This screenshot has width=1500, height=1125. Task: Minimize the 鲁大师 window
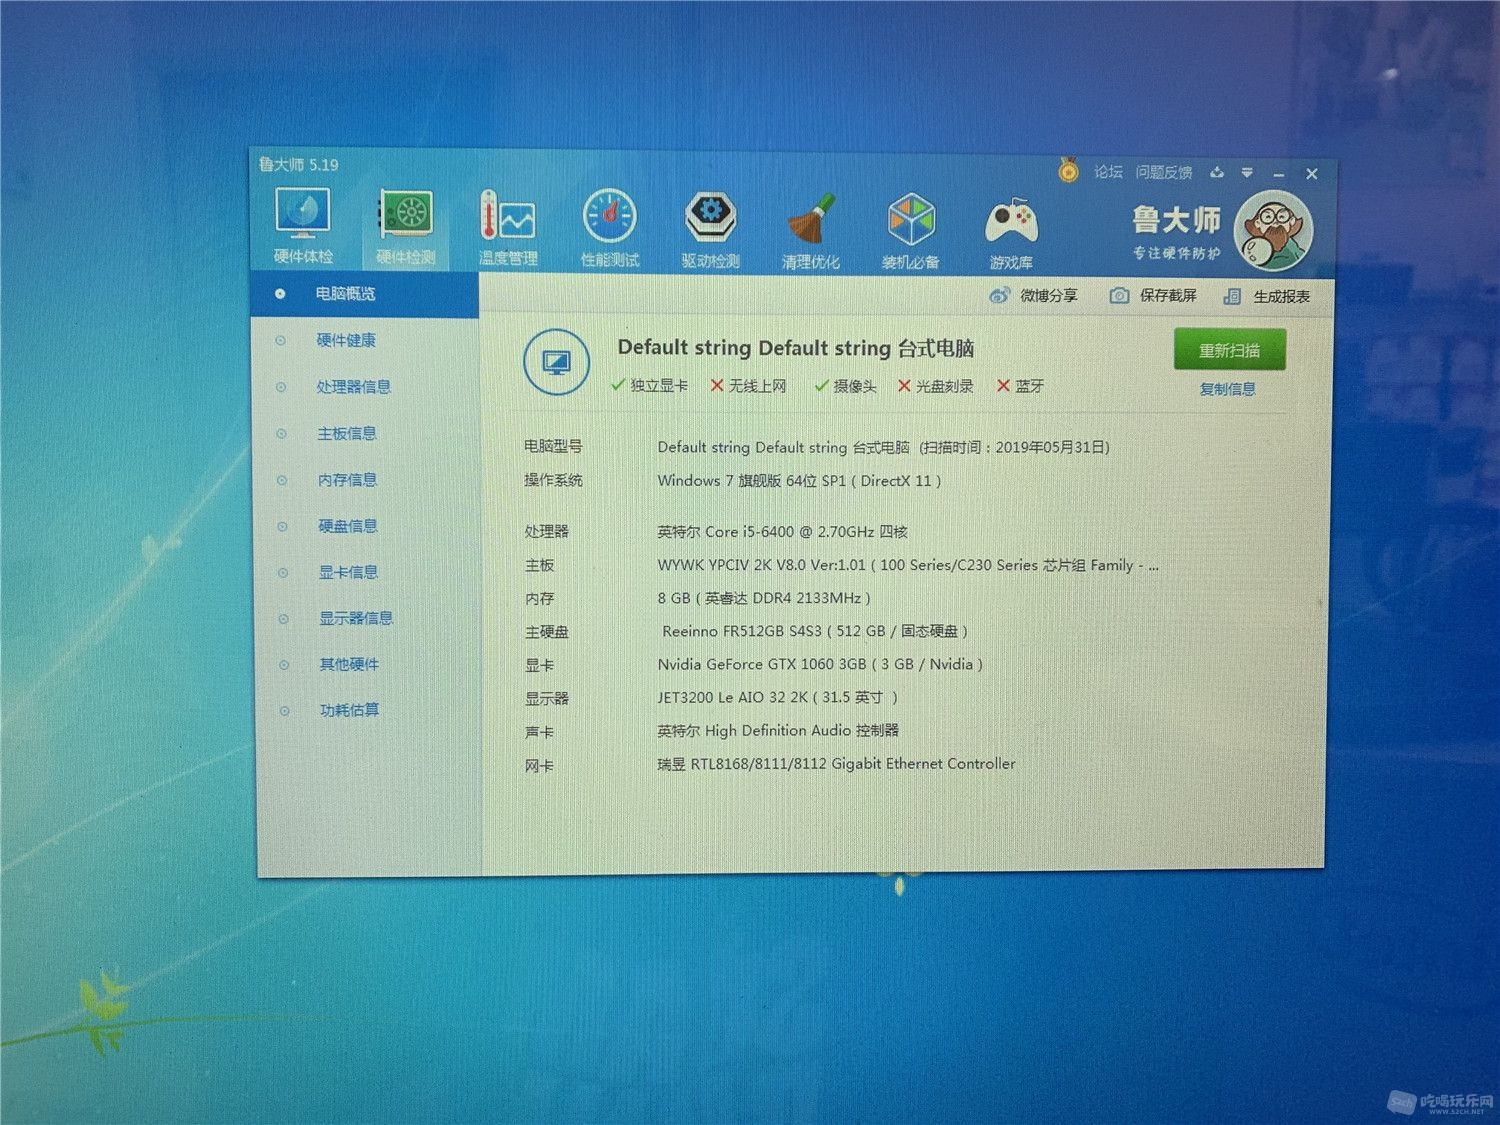pos(1278,174)
